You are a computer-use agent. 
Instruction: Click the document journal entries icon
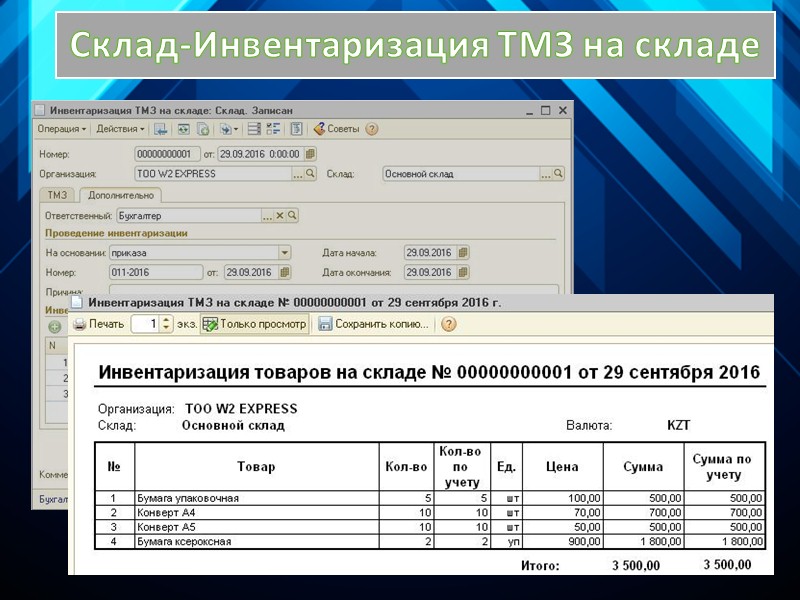click(x=296, y=129)
